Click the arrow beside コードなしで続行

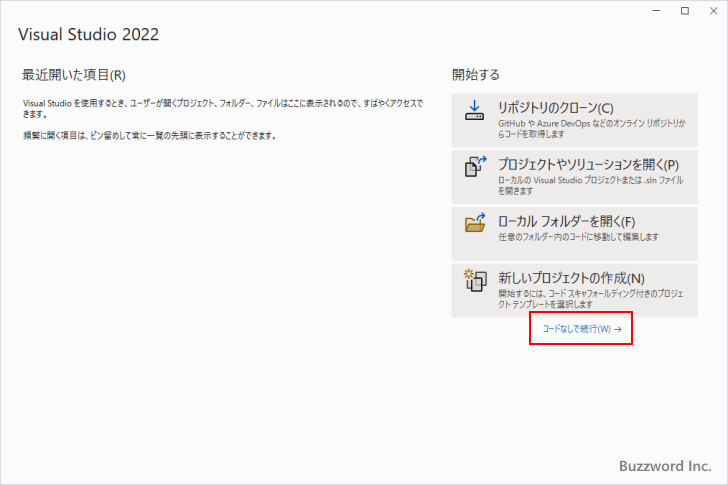[618, 330]
